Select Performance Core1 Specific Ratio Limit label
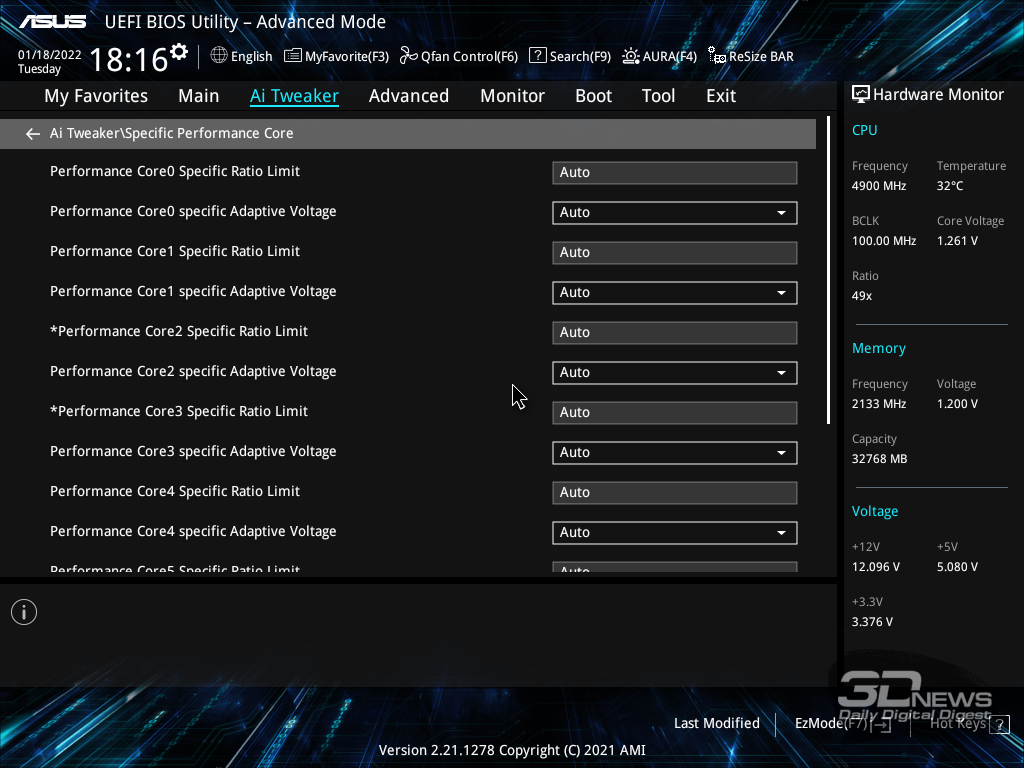The width and height of the screenshot is (1024, 768). pyautogui.click(x=175, y=251)
